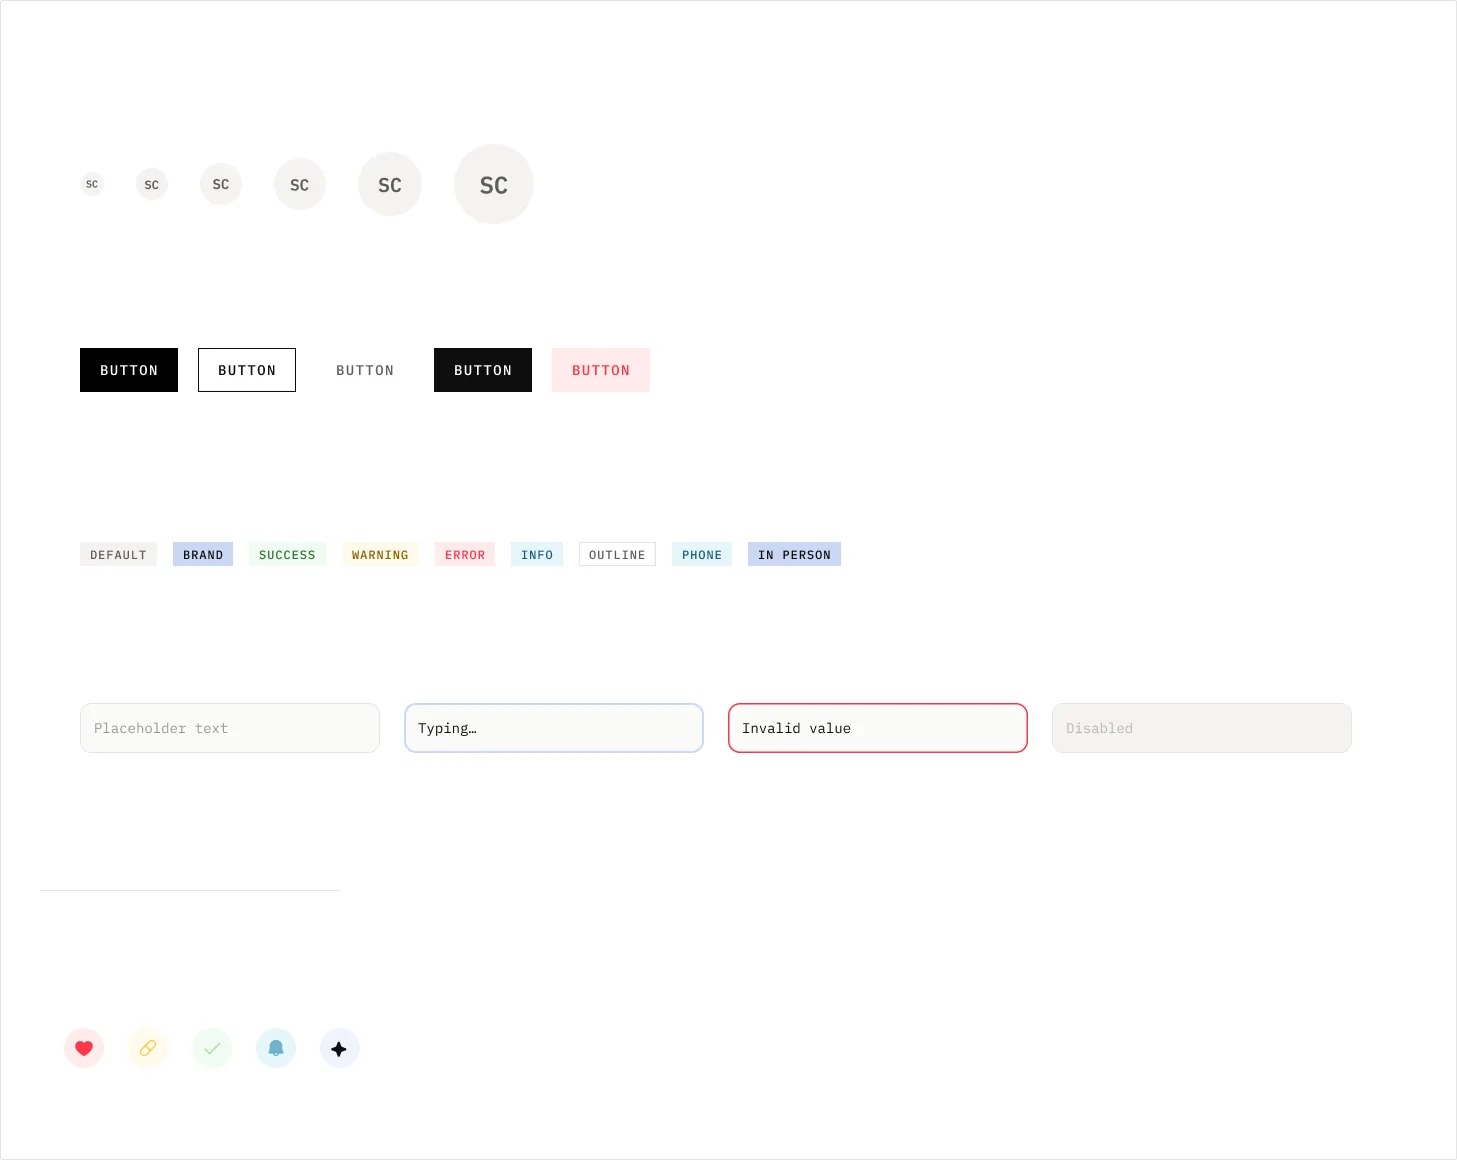Focus the 'Placeholder text' input field

click(230, 728)
